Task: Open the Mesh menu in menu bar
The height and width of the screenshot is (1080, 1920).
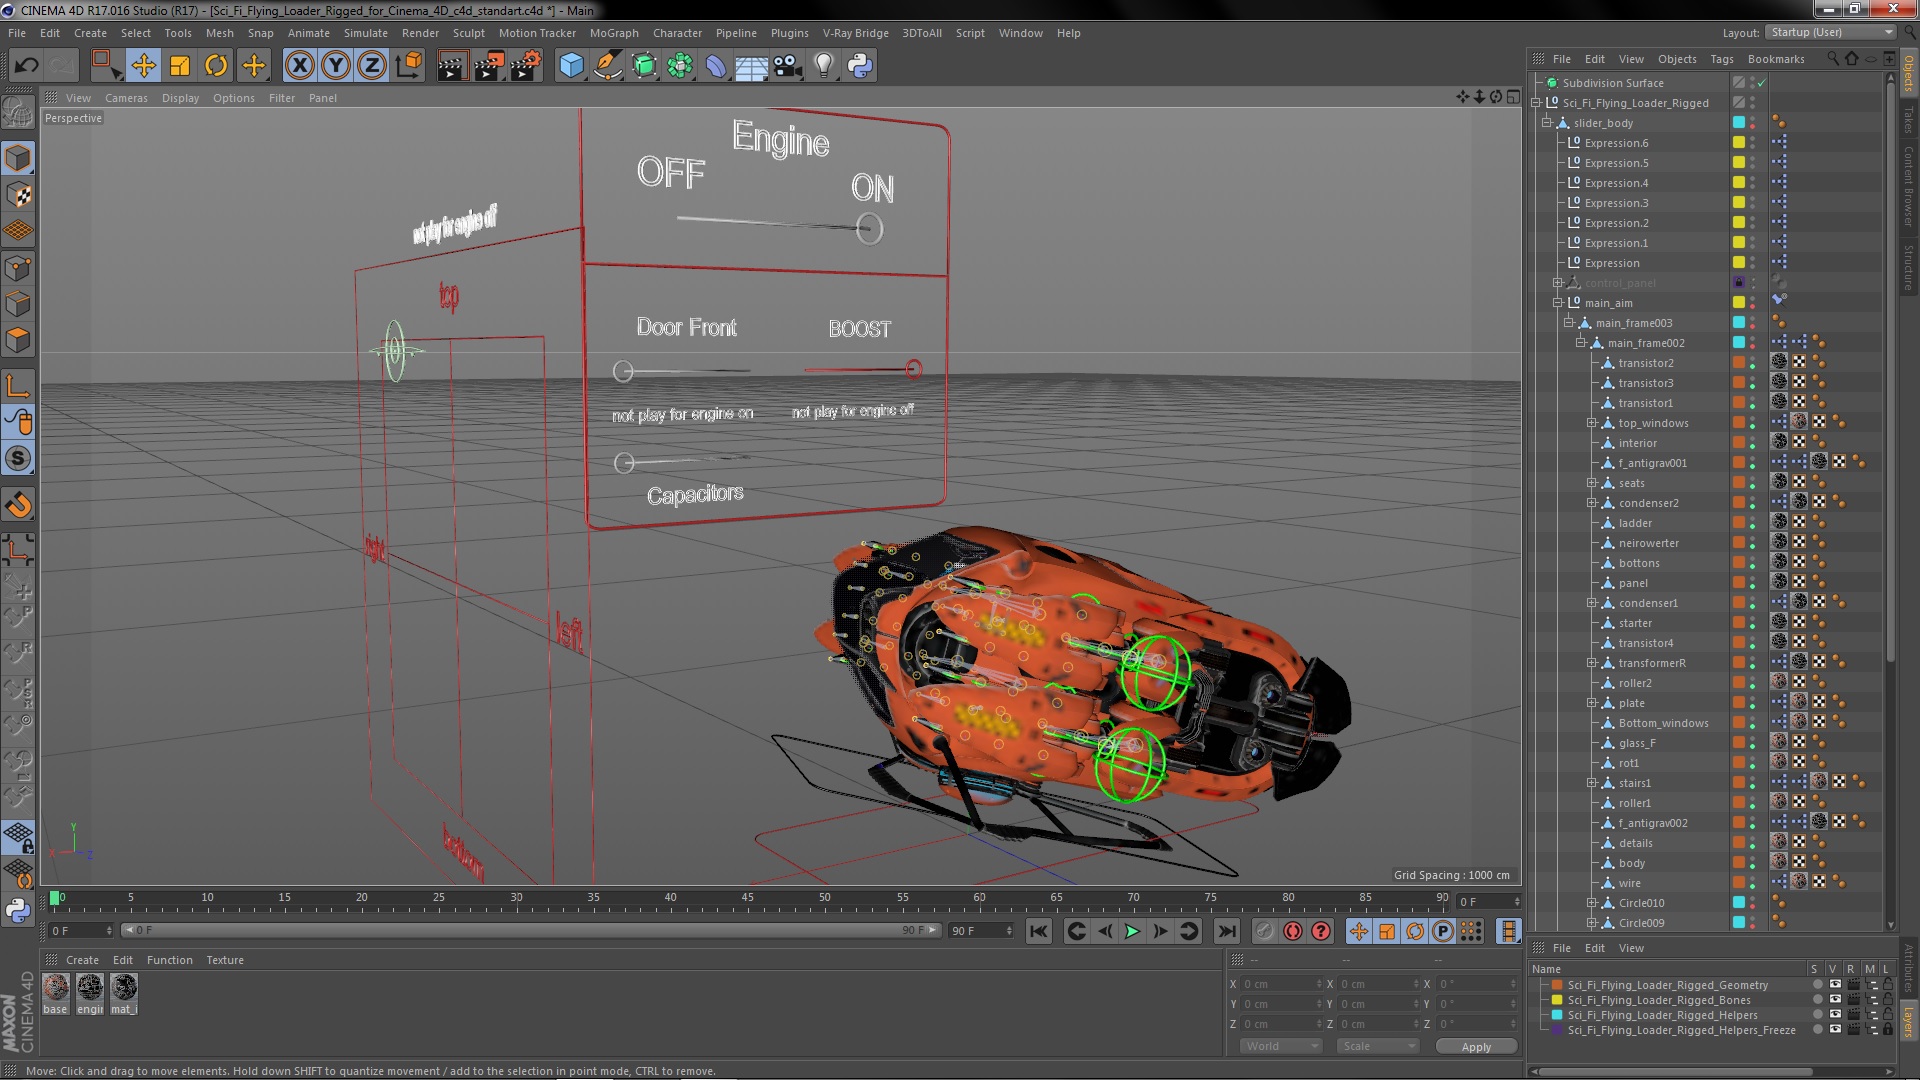Action: [219, 32]
